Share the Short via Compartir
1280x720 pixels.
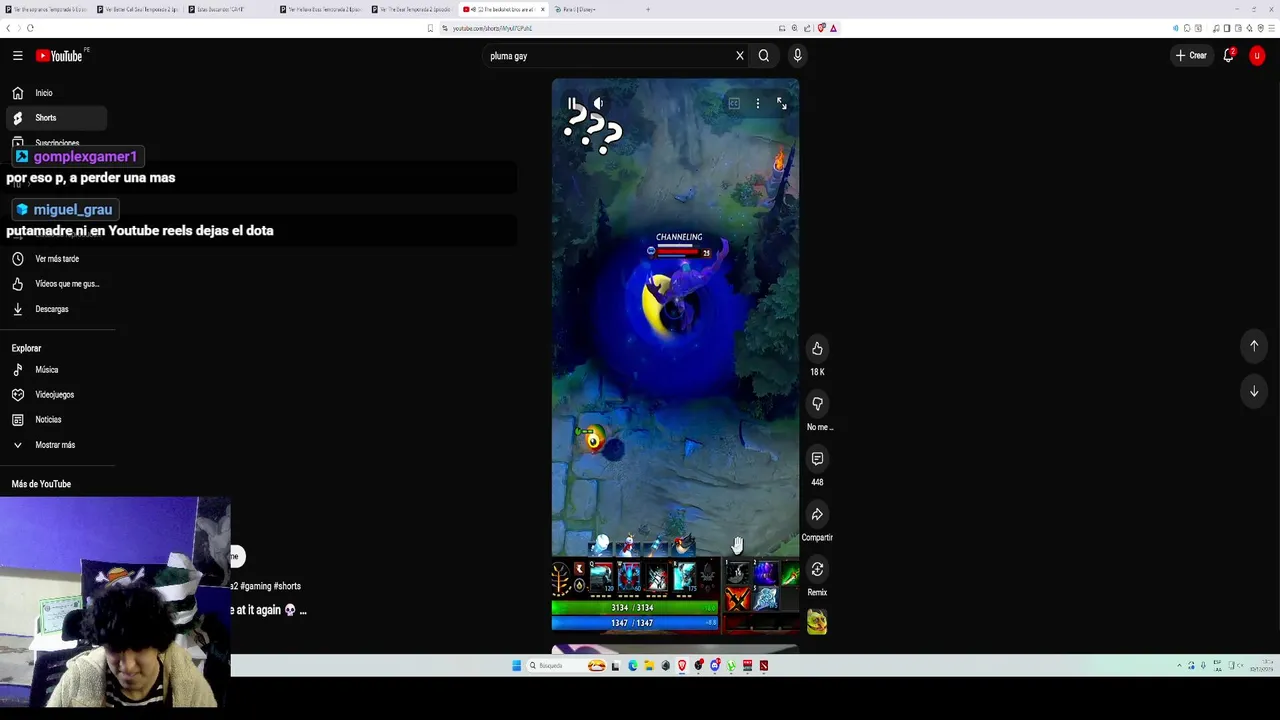[x=817, y=514]
